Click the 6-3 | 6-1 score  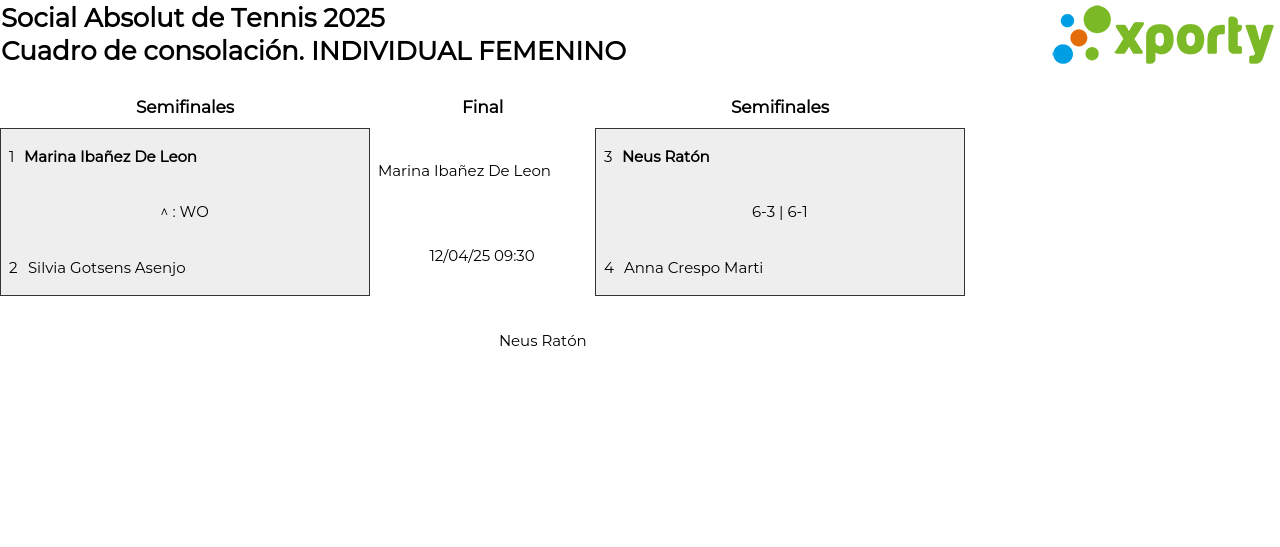click(x=780, y=212)
